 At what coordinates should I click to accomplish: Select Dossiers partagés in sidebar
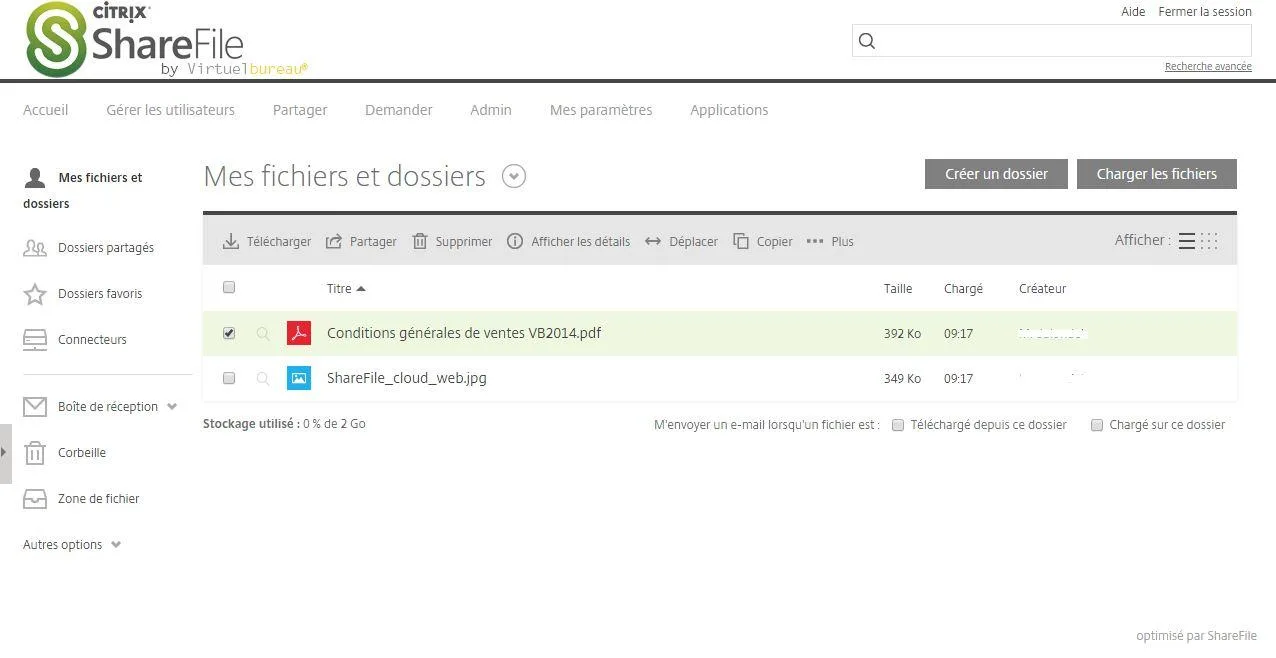point(106,248)
